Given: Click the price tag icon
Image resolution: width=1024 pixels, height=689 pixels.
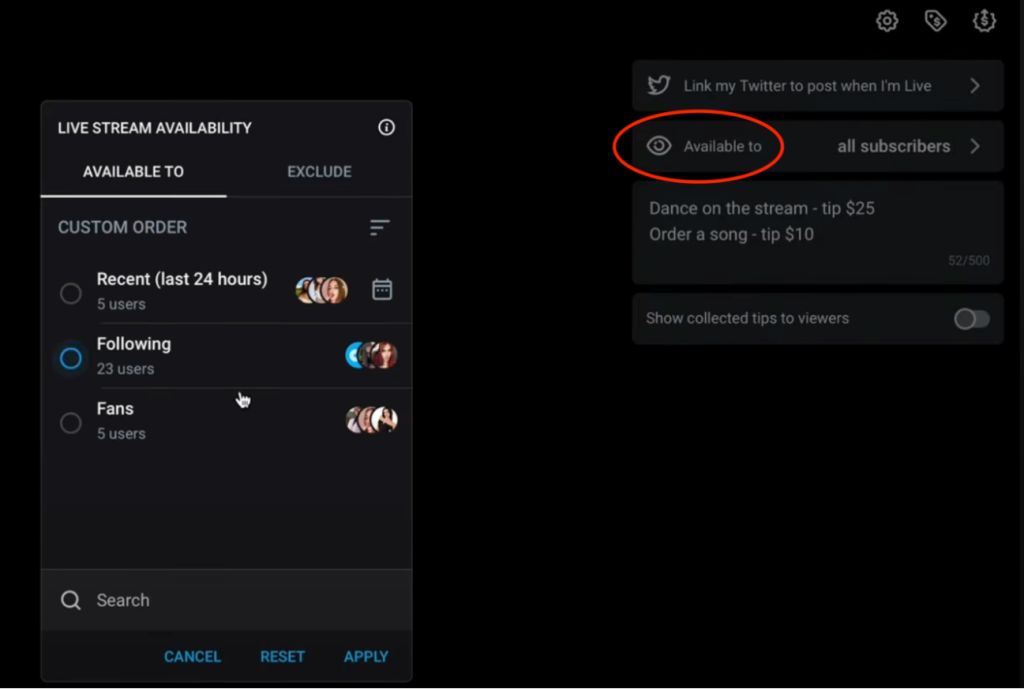Looking at the screenshot, I should pos(935,21).
